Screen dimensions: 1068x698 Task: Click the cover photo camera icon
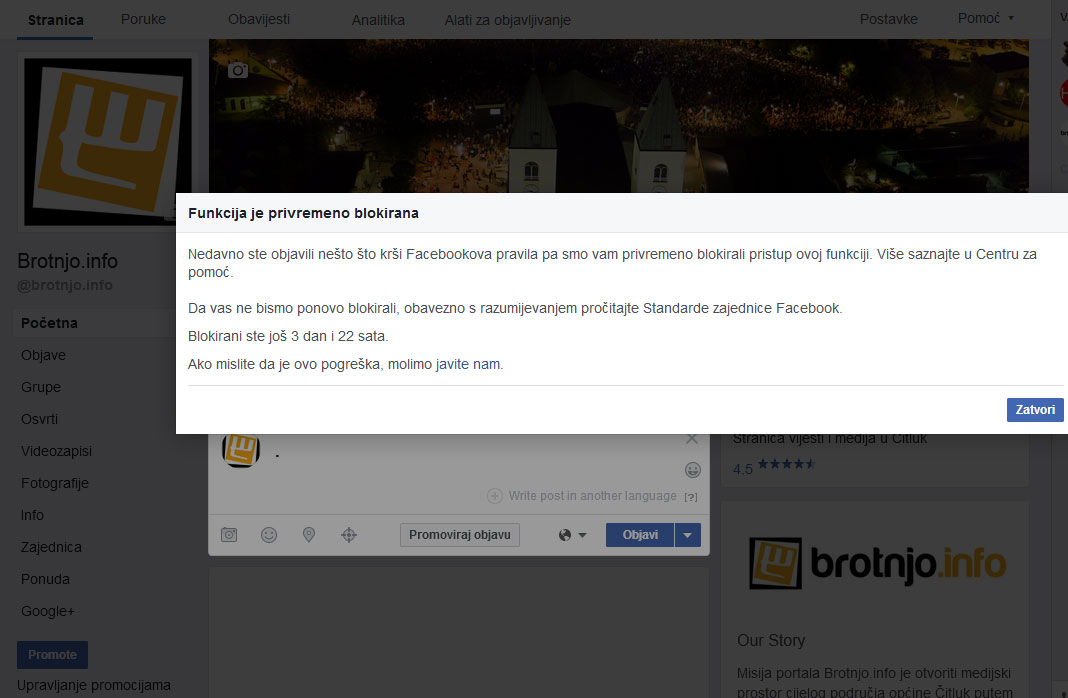pyautogui.click(x=237, y=70)
